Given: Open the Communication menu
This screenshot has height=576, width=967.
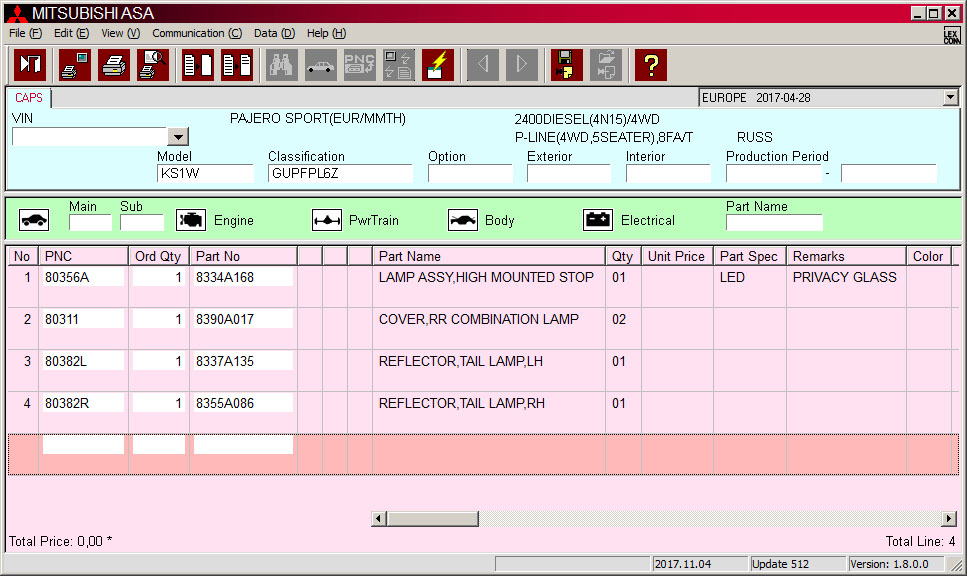Looking at the screenshot, I should point(197,33).
